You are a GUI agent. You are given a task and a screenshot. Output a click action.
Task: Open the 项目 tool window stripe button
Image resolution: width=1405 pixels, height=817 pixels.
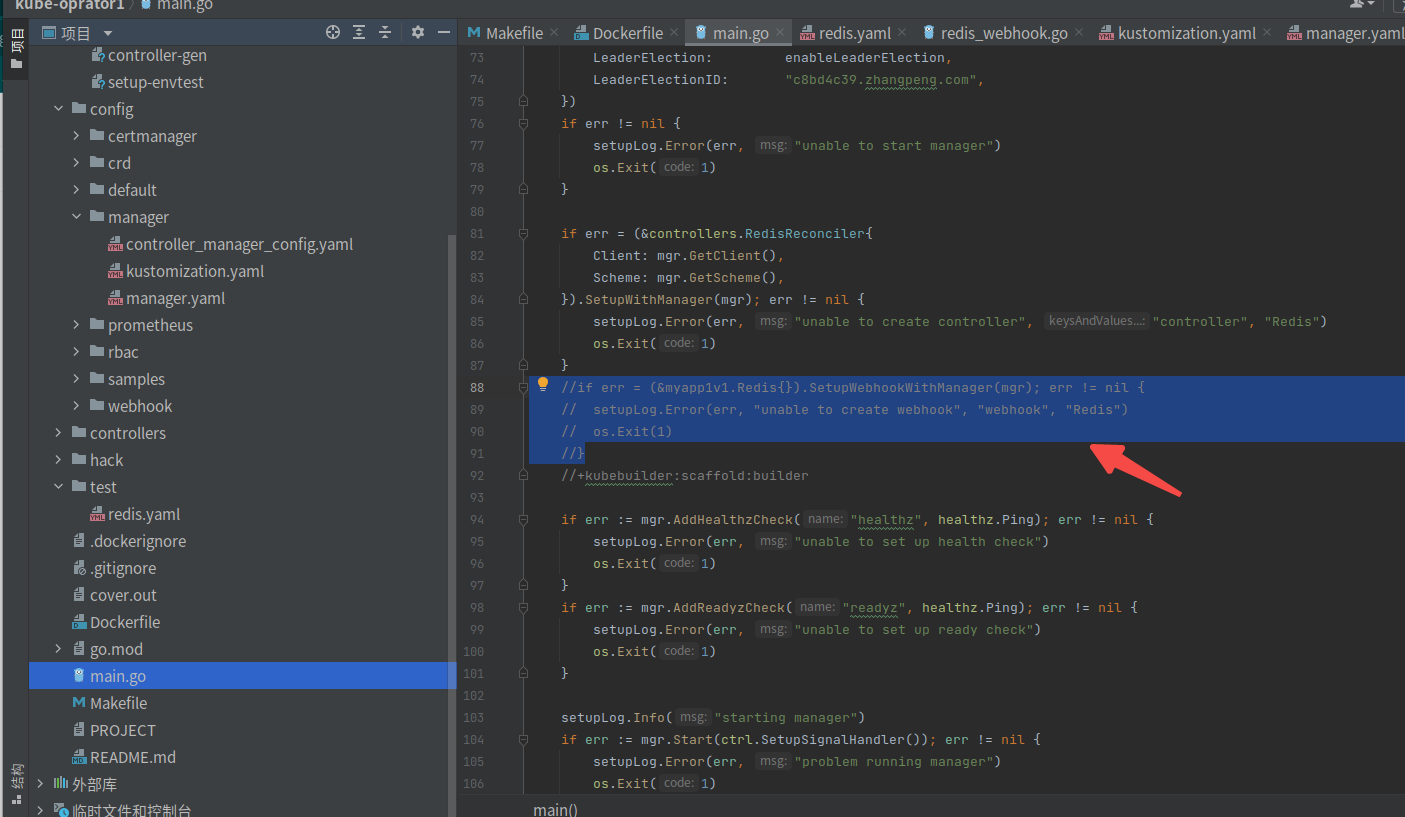[x=16, y=50]
